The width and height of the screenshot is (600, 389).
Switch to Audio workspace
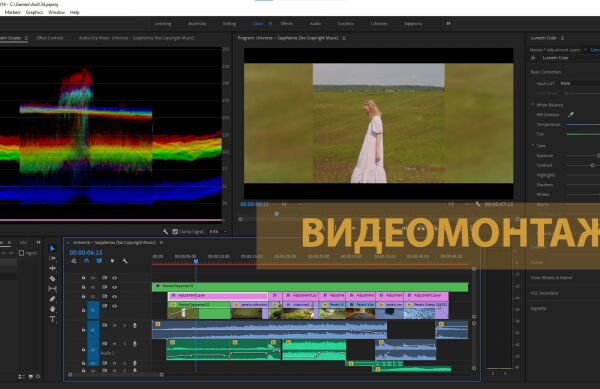[x=315, y=24]
